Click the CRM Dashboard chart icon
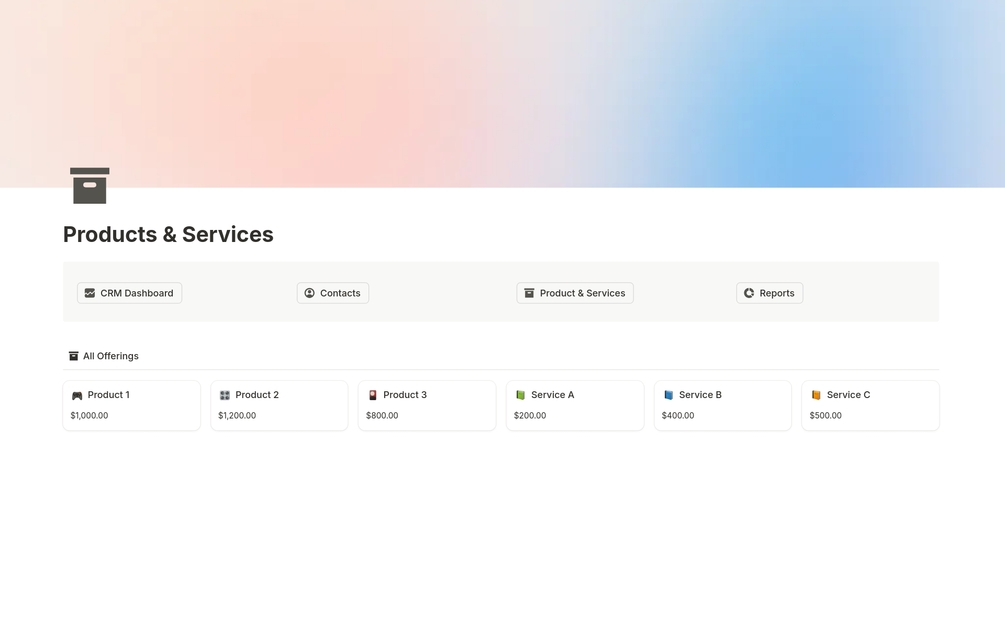 (90, 293)
